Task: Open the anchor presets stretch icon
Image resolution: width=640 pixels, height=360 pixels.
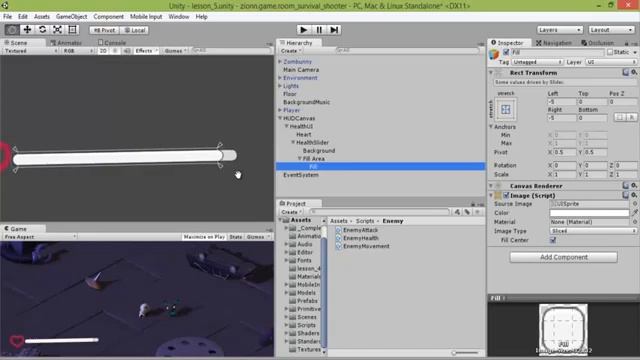Action: point(505,109)
